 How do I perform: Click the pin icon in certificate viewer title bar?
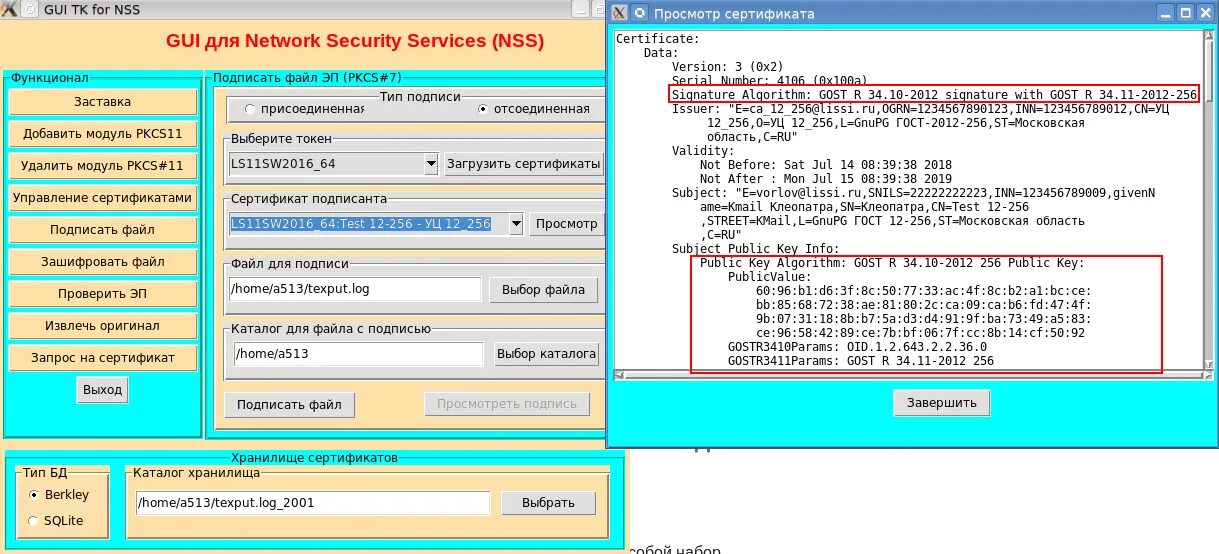coord(640,13)
